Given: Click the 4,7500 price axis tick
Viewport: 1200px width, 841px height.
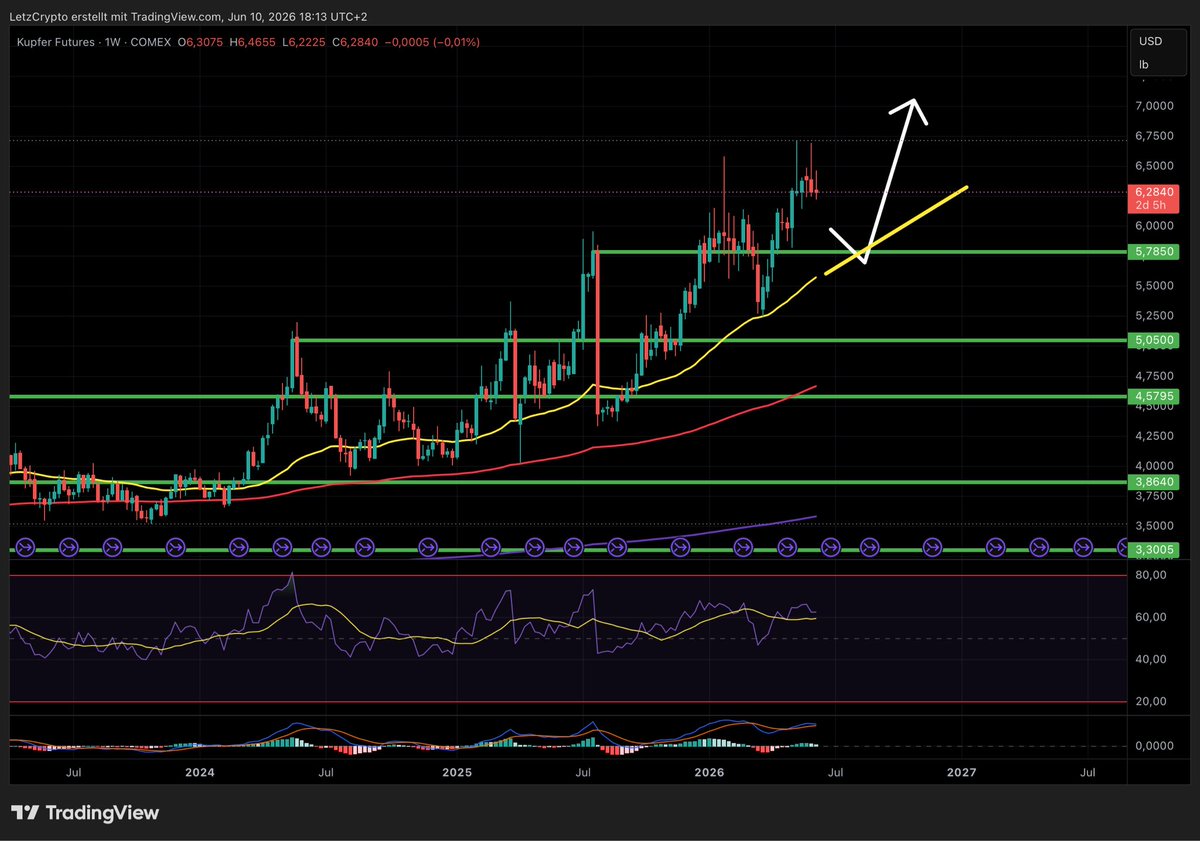Looking at the screenshot, I should pos(1153,376).
